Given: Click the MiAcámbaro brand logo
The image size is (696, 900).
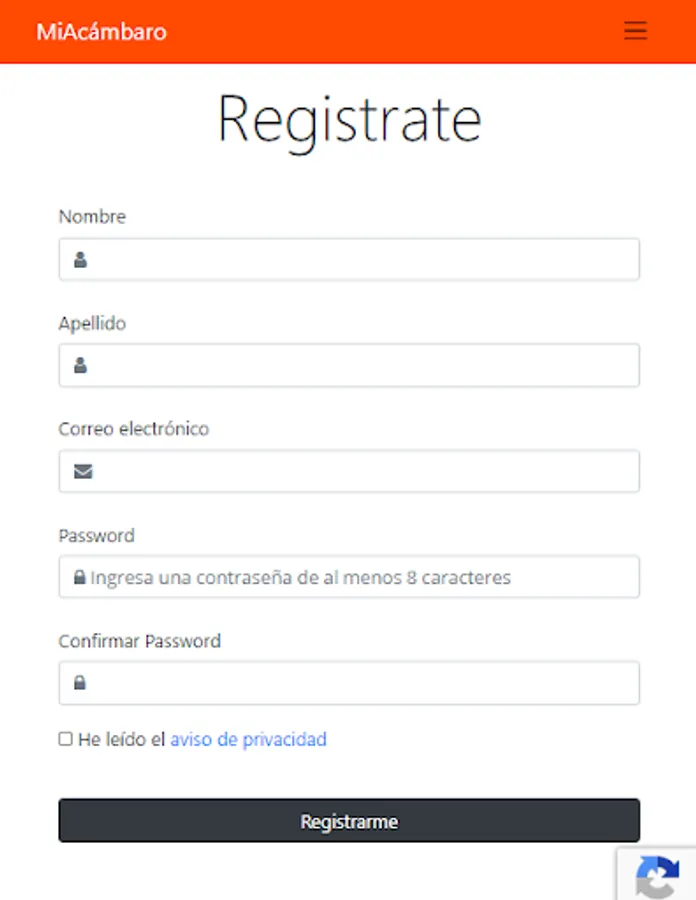Looking at the screenshot, I should (x=101, y=32).
